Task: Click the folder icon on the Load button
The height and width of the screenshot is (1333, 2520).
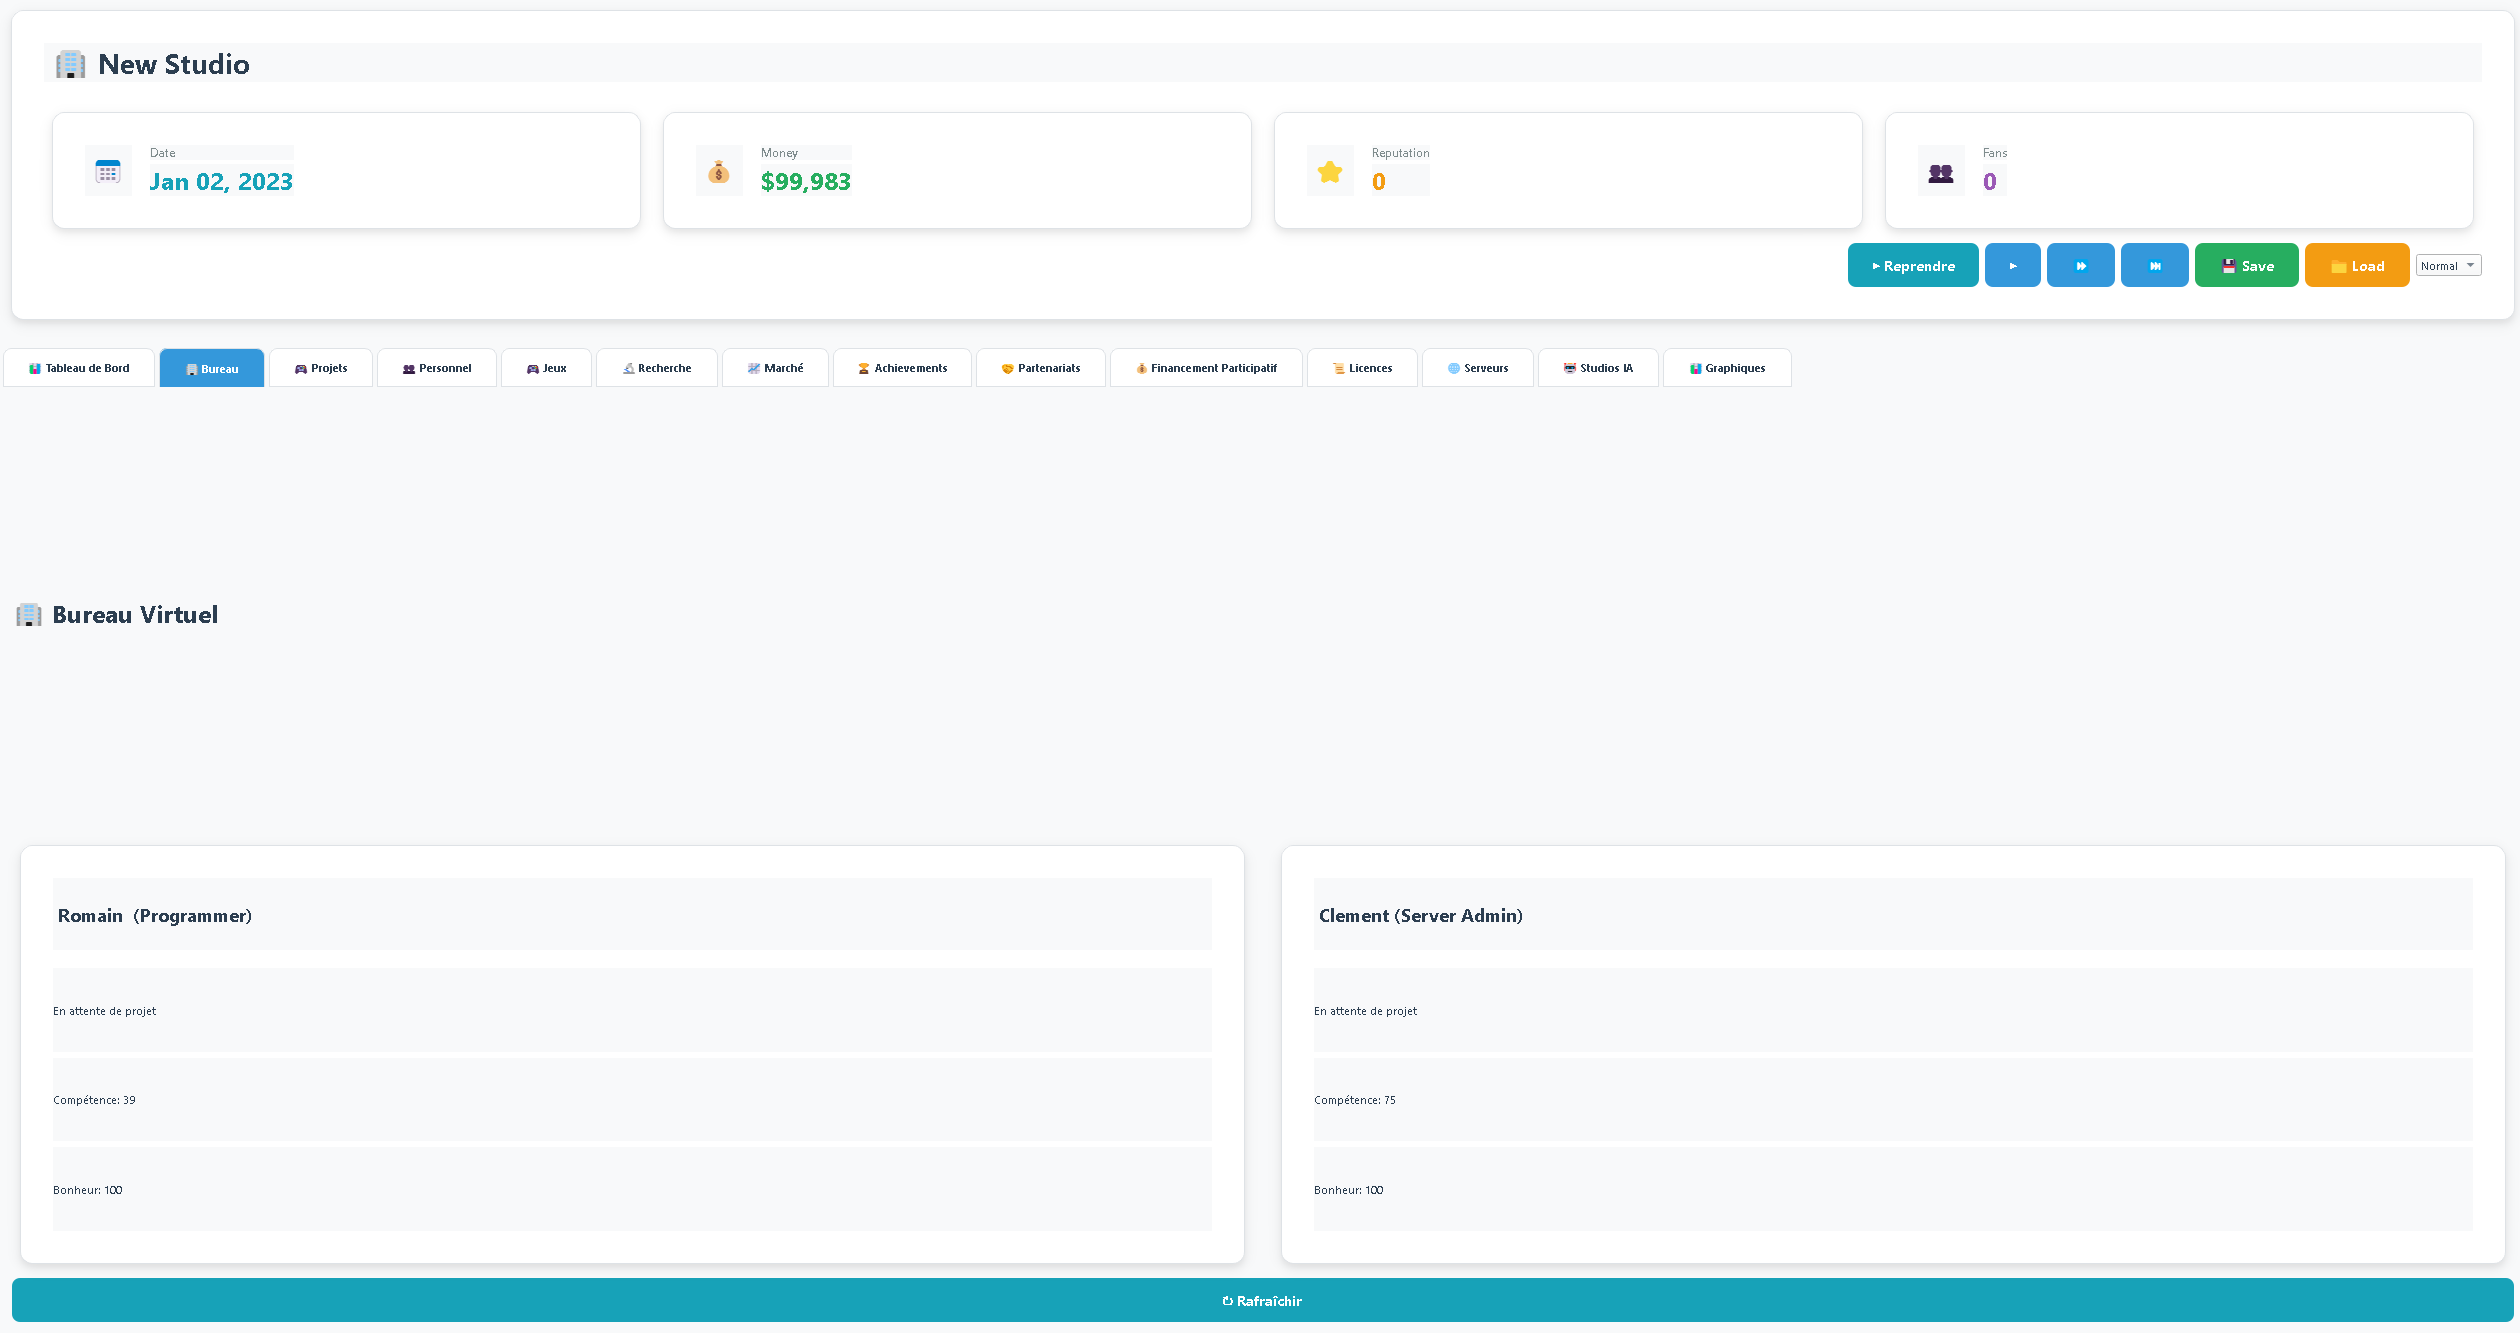Action: click(x=2337, y=265)
